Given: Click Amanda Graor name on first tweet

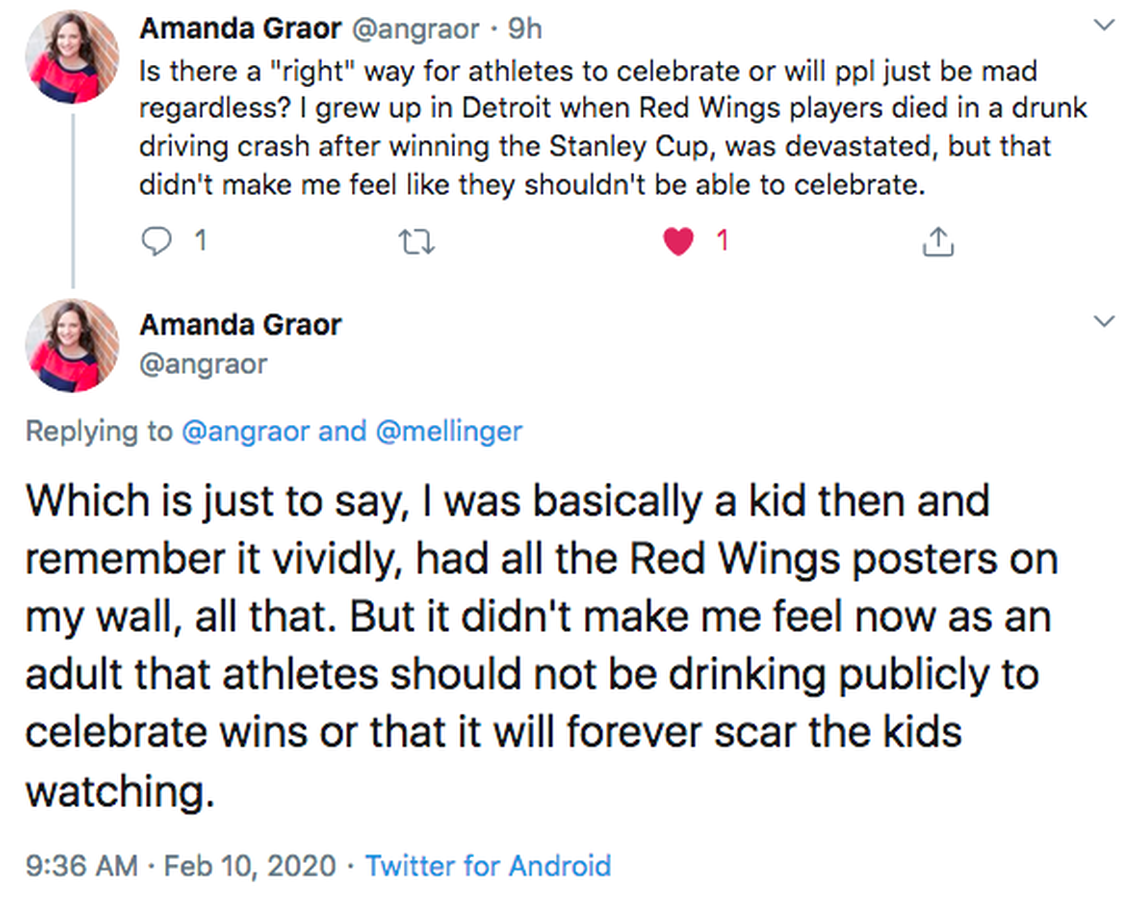Looking at the screenshot, I should coord(240,29).
